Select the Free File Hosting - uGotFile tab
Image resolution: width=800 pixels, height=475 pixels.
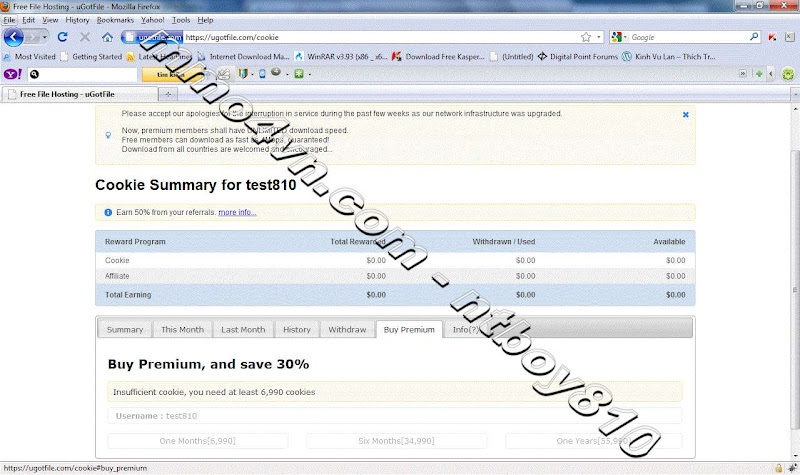coord(80,94)
